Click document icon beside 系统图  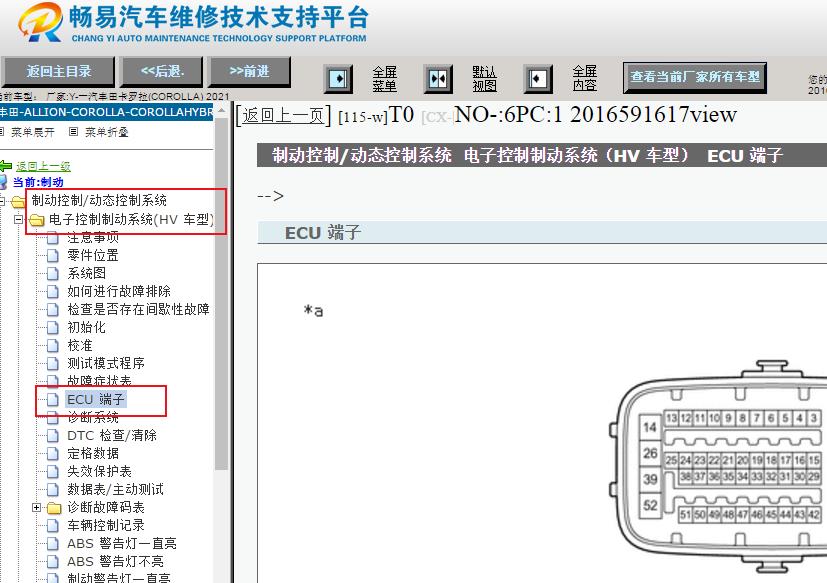tap(53, 274)
